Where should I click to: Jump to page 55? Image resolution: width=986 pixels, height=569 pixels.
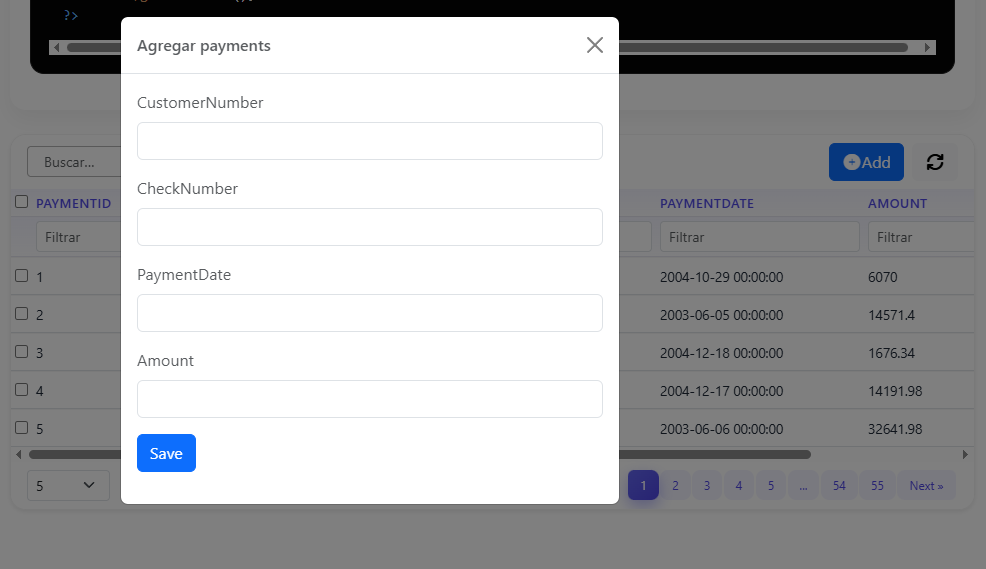pyautogui.click(x=877, y=486)
